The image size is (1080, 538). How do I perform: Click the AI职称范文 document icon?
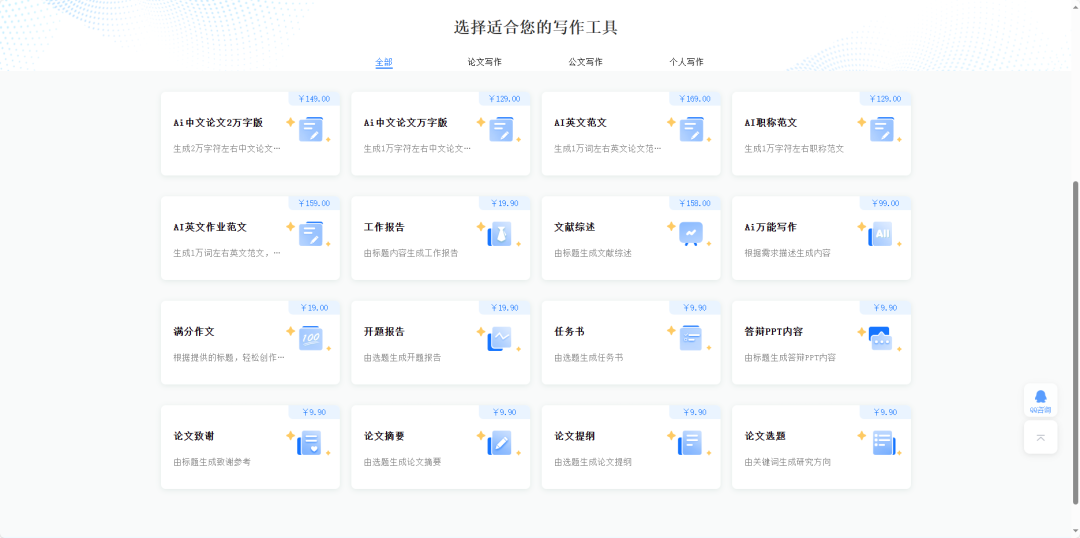(x=882, y=130)
